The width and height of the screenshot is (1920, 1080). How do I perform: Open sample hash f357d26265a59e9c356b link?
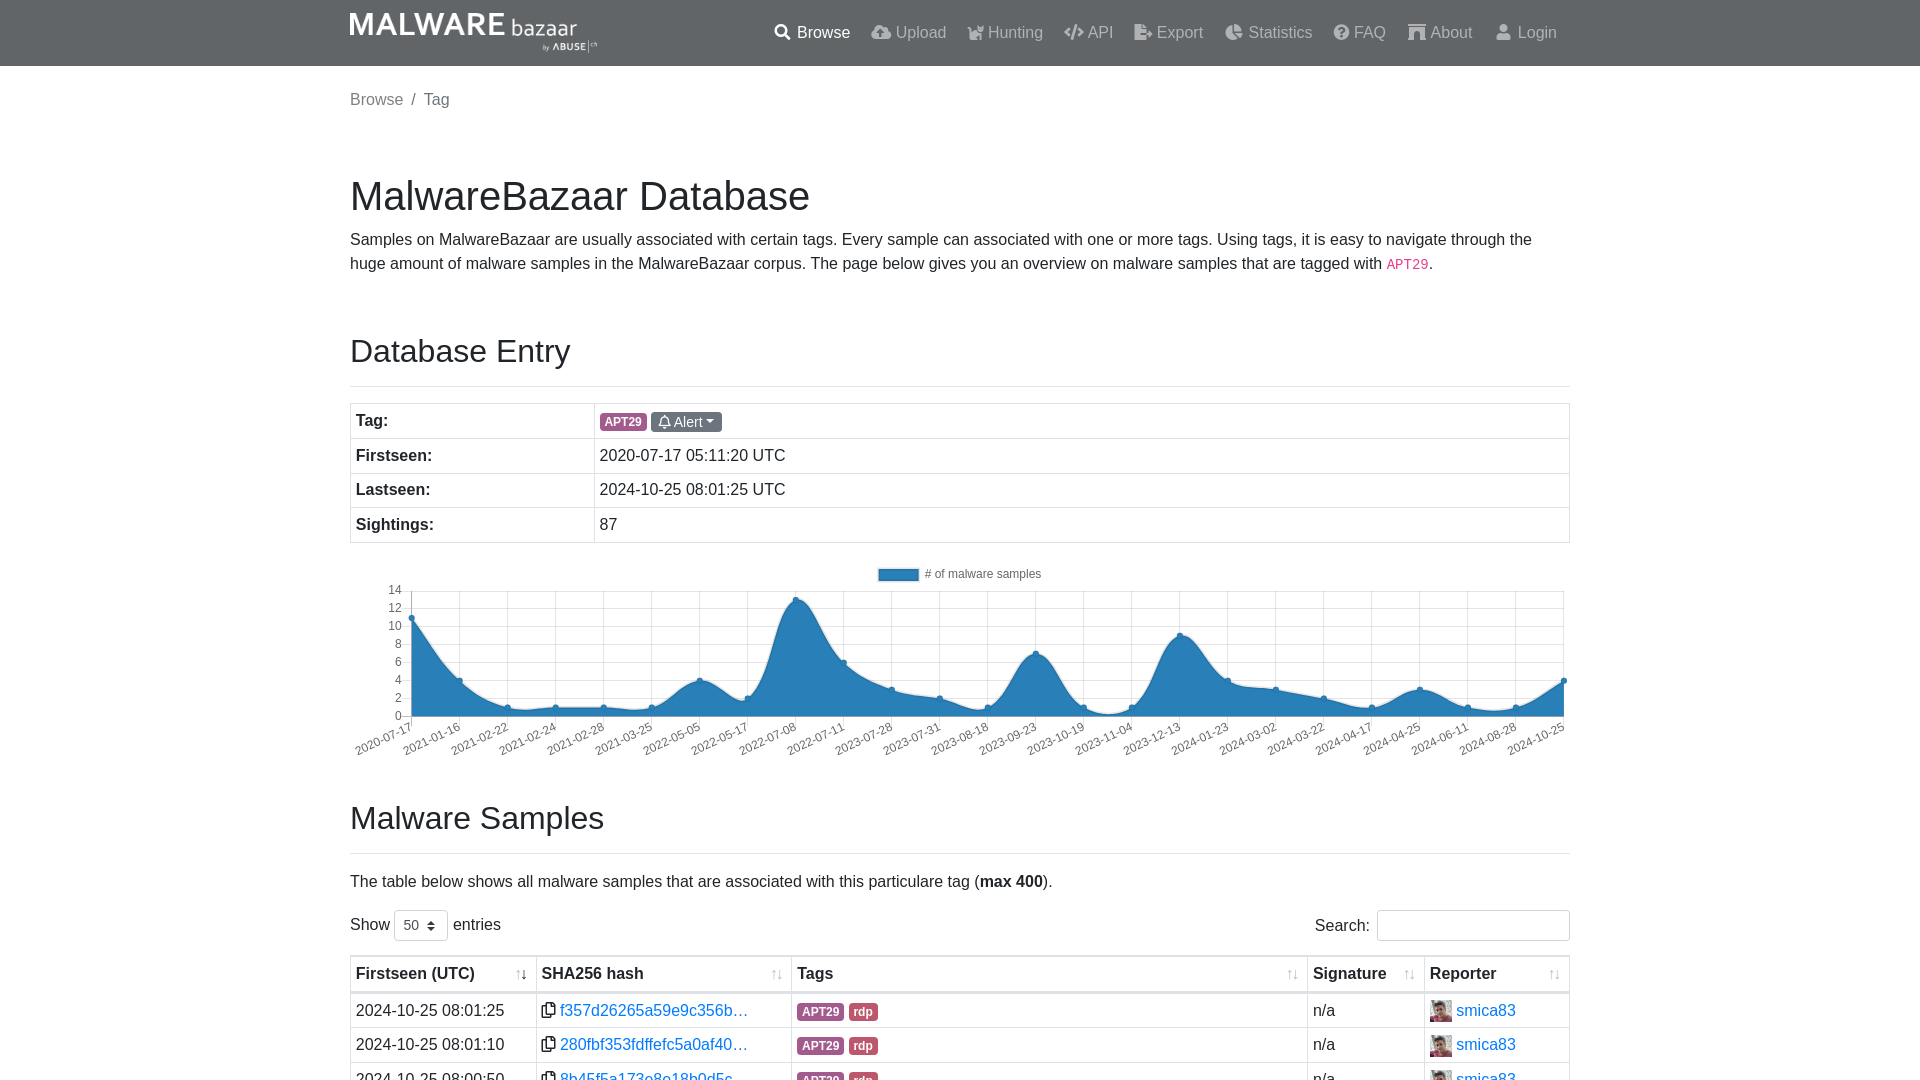tap(654, 1010)
